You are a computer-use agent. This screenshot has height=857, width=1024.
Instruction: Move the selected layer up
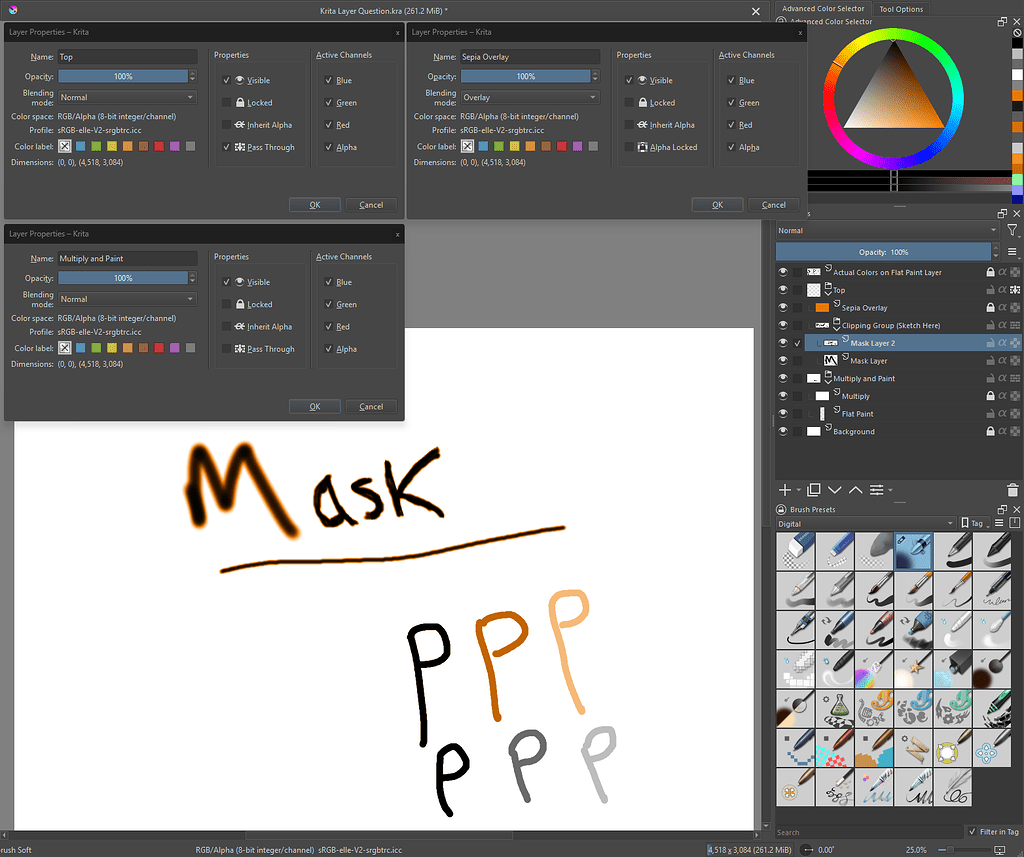click(x=857, y=490)
